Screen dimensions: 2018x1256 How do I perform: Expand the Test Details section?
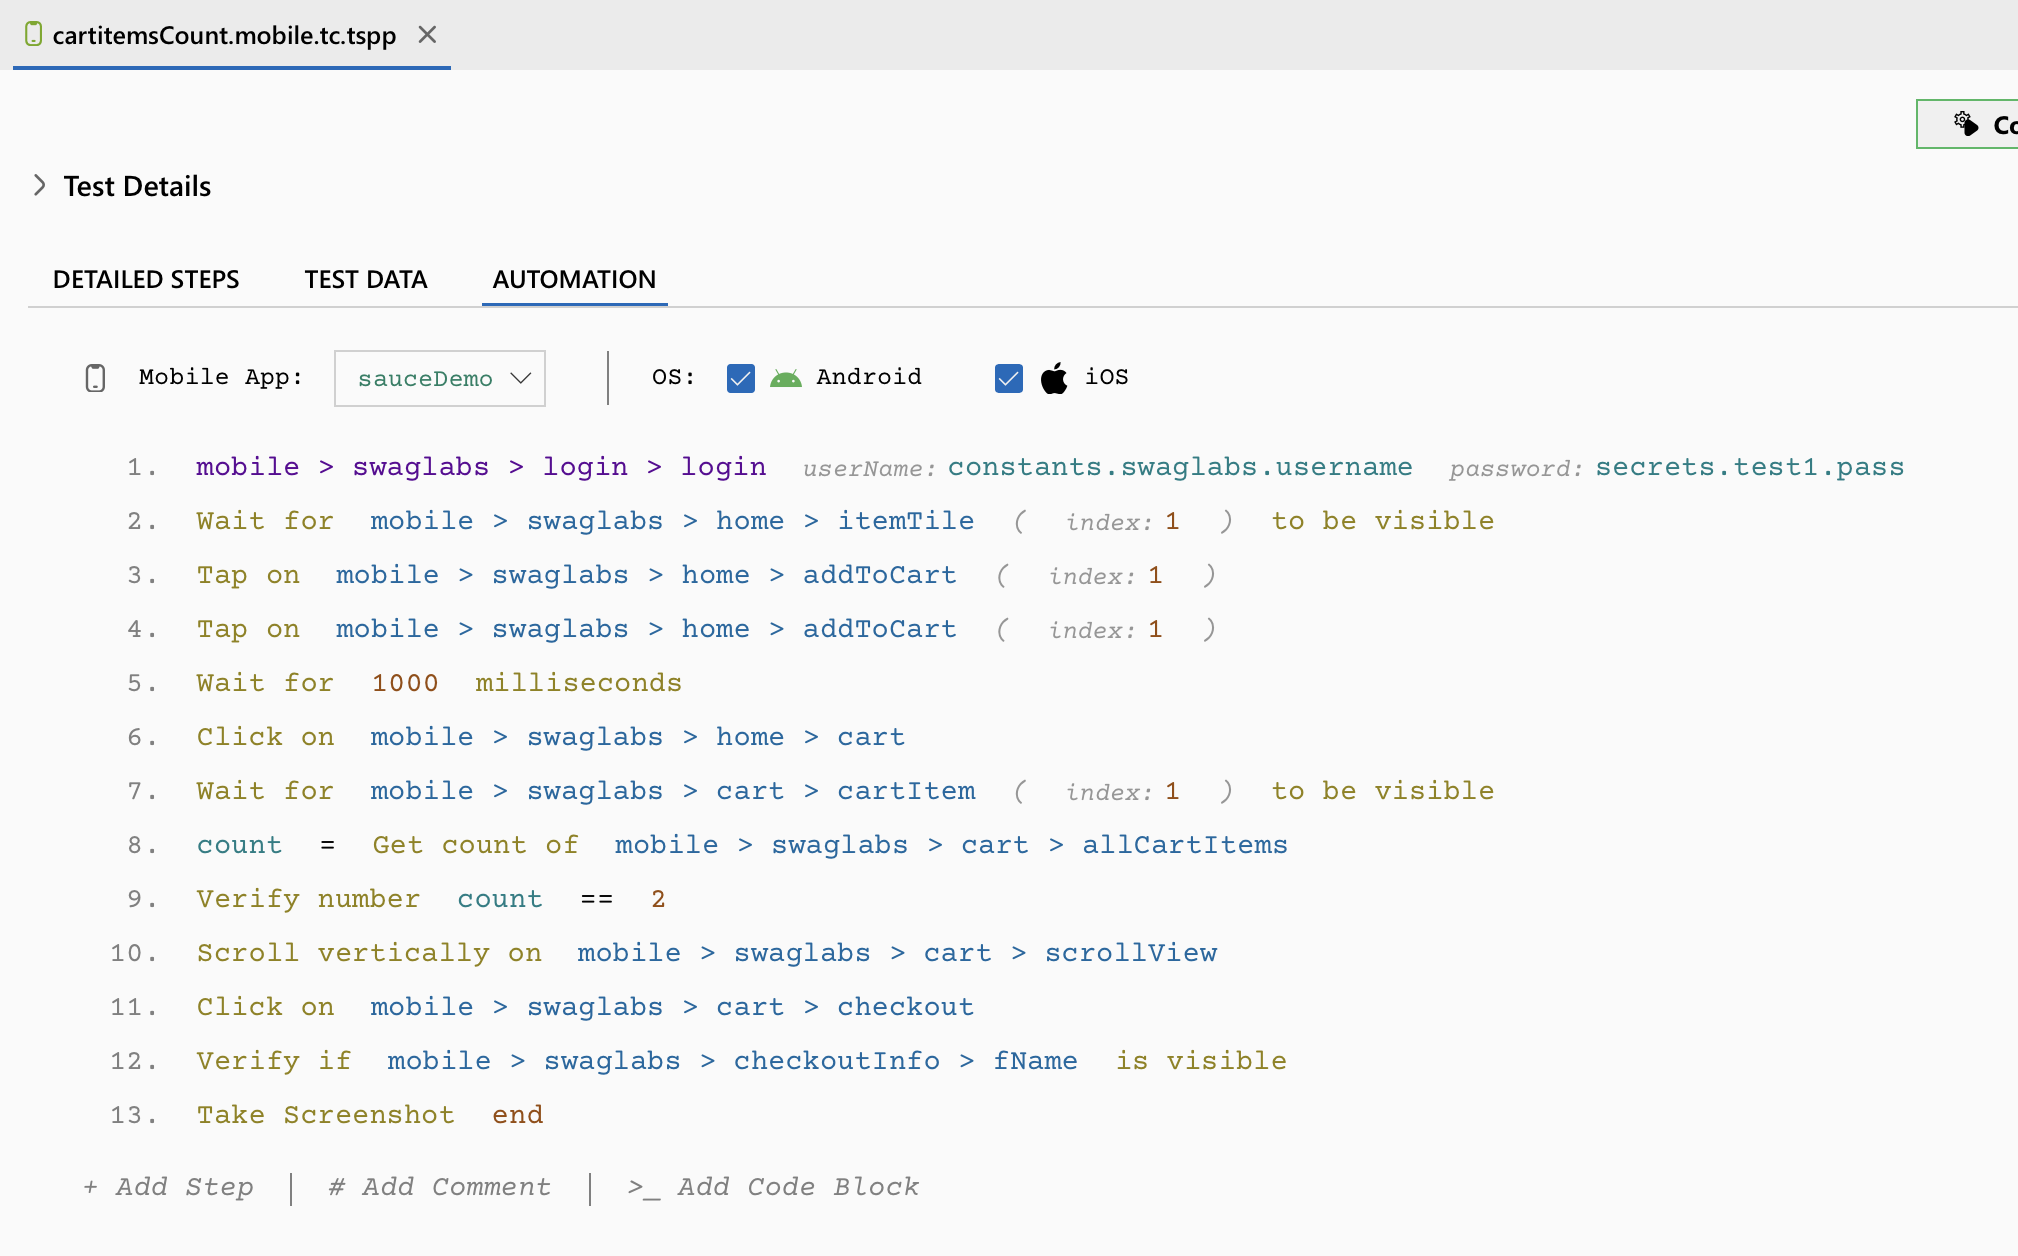tap(40, 184)
